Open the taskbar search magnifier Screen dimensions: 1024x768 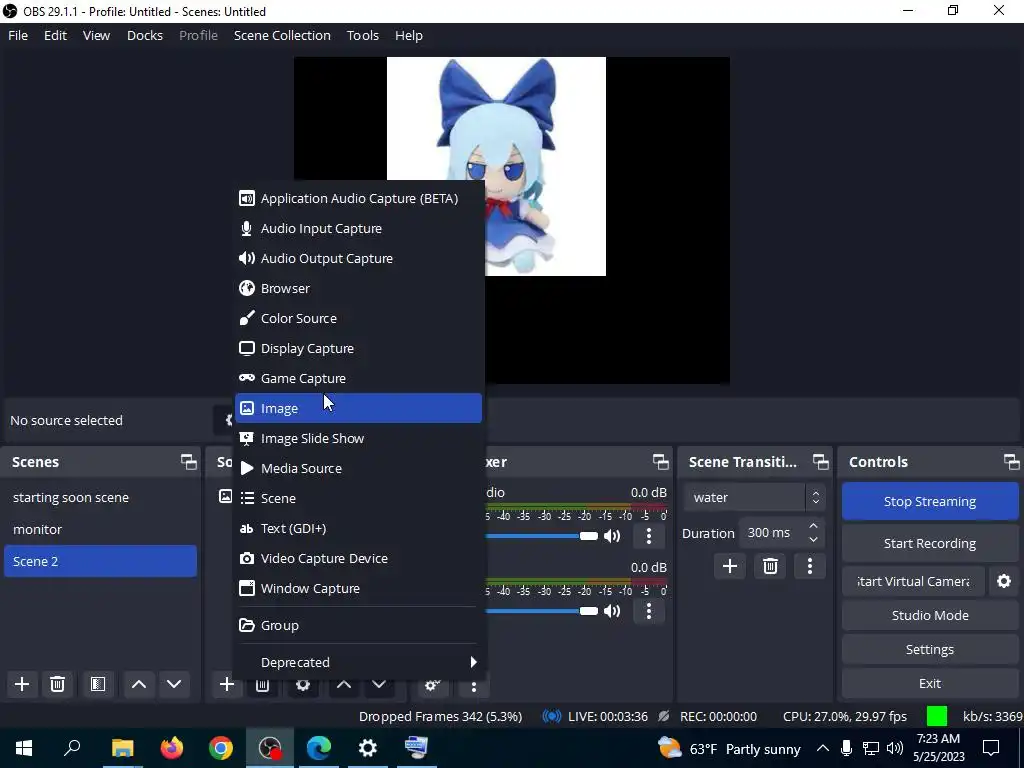tap(72, 747)
